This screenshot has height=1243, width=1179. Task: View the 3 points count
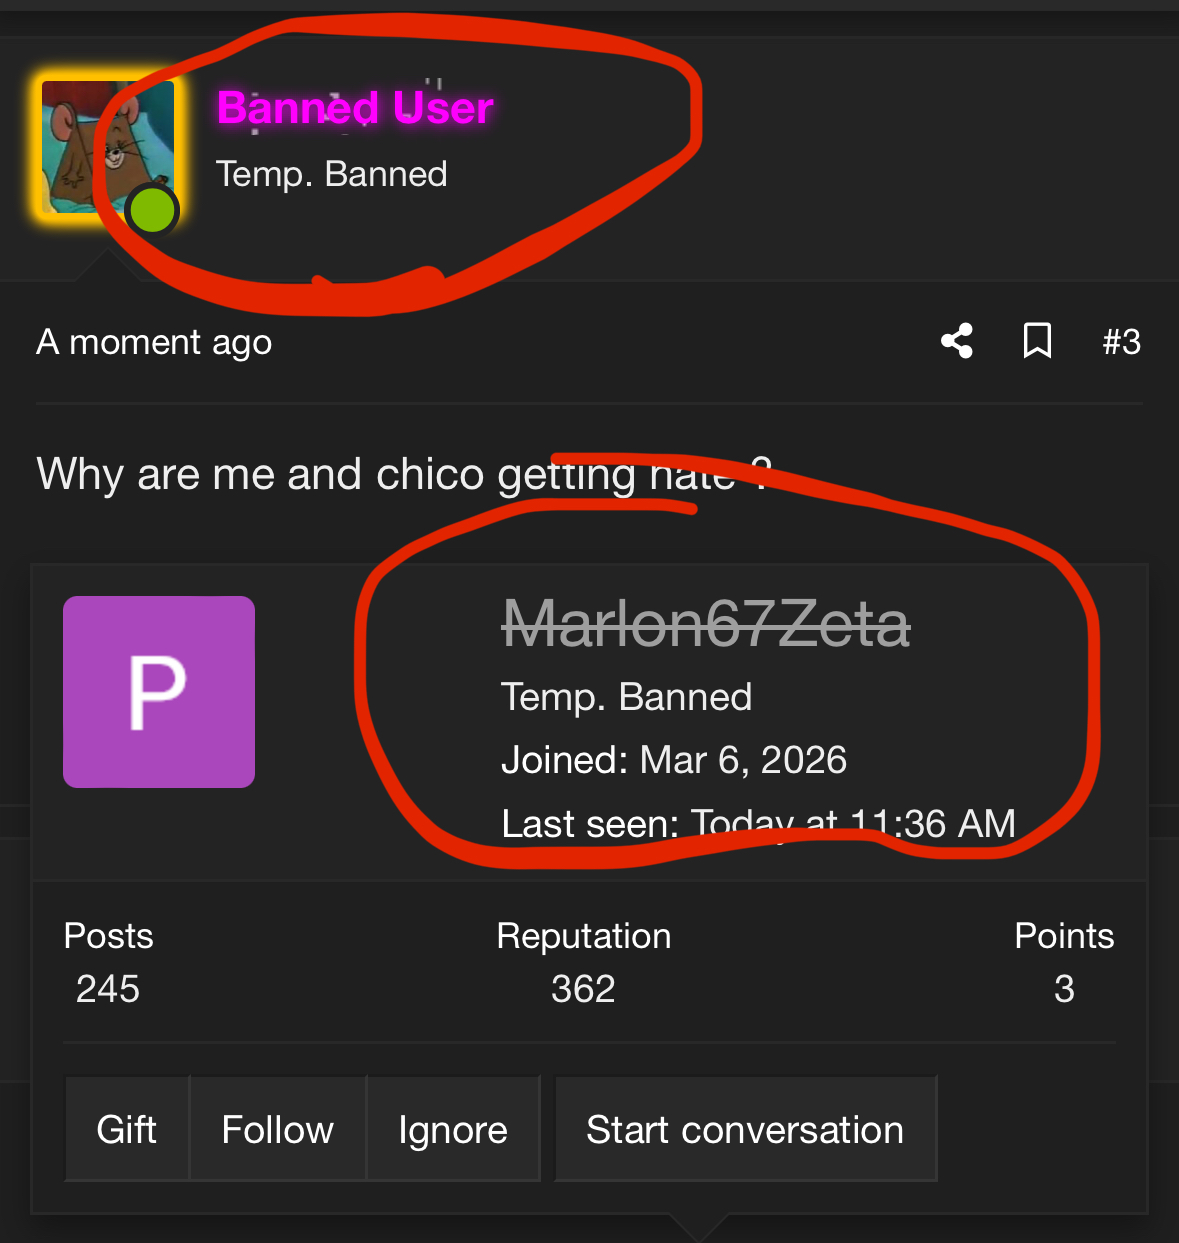(1064, 989)
